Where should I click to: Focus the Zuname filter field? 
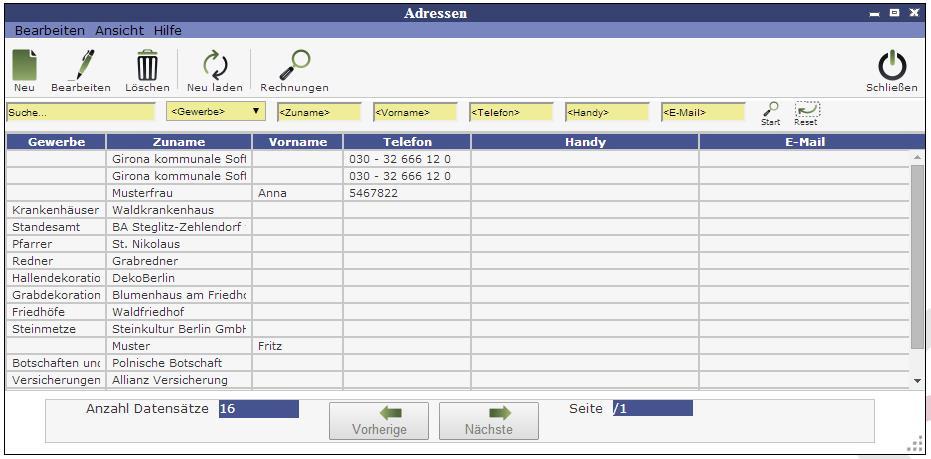[318, 113]
